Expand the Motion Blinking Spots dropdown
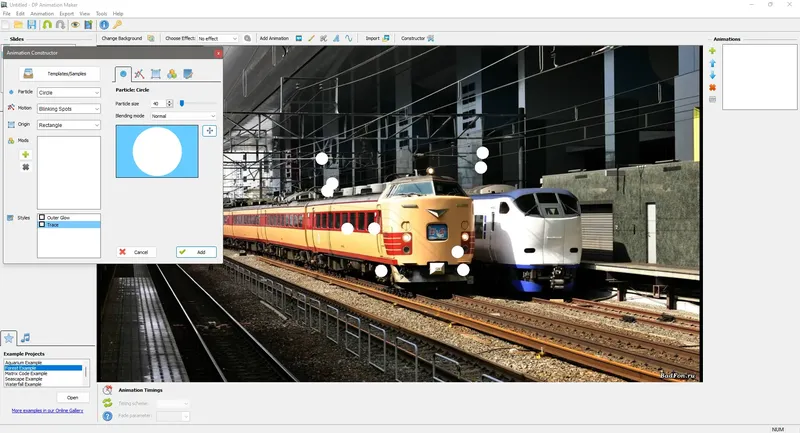 tap(69, 109)
